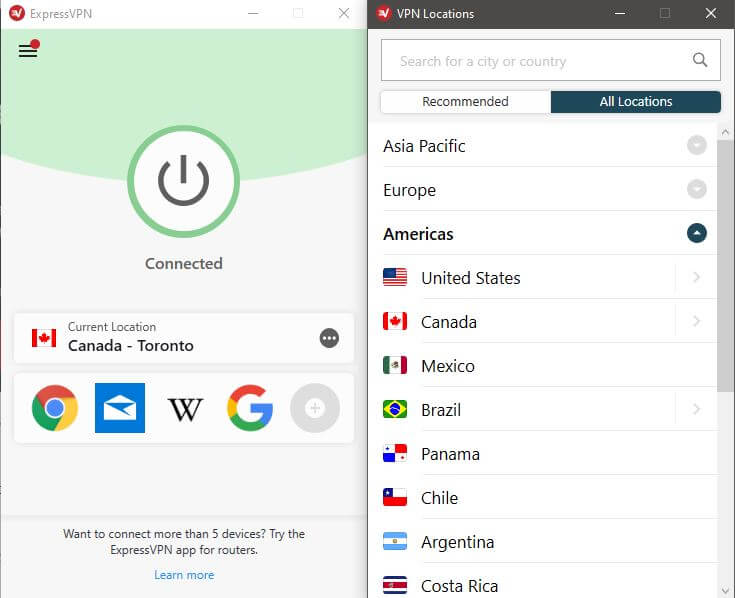Screen dimensions: 735x598
Task: Click the locations list vertical scrollbar
Action: [725, 265]
